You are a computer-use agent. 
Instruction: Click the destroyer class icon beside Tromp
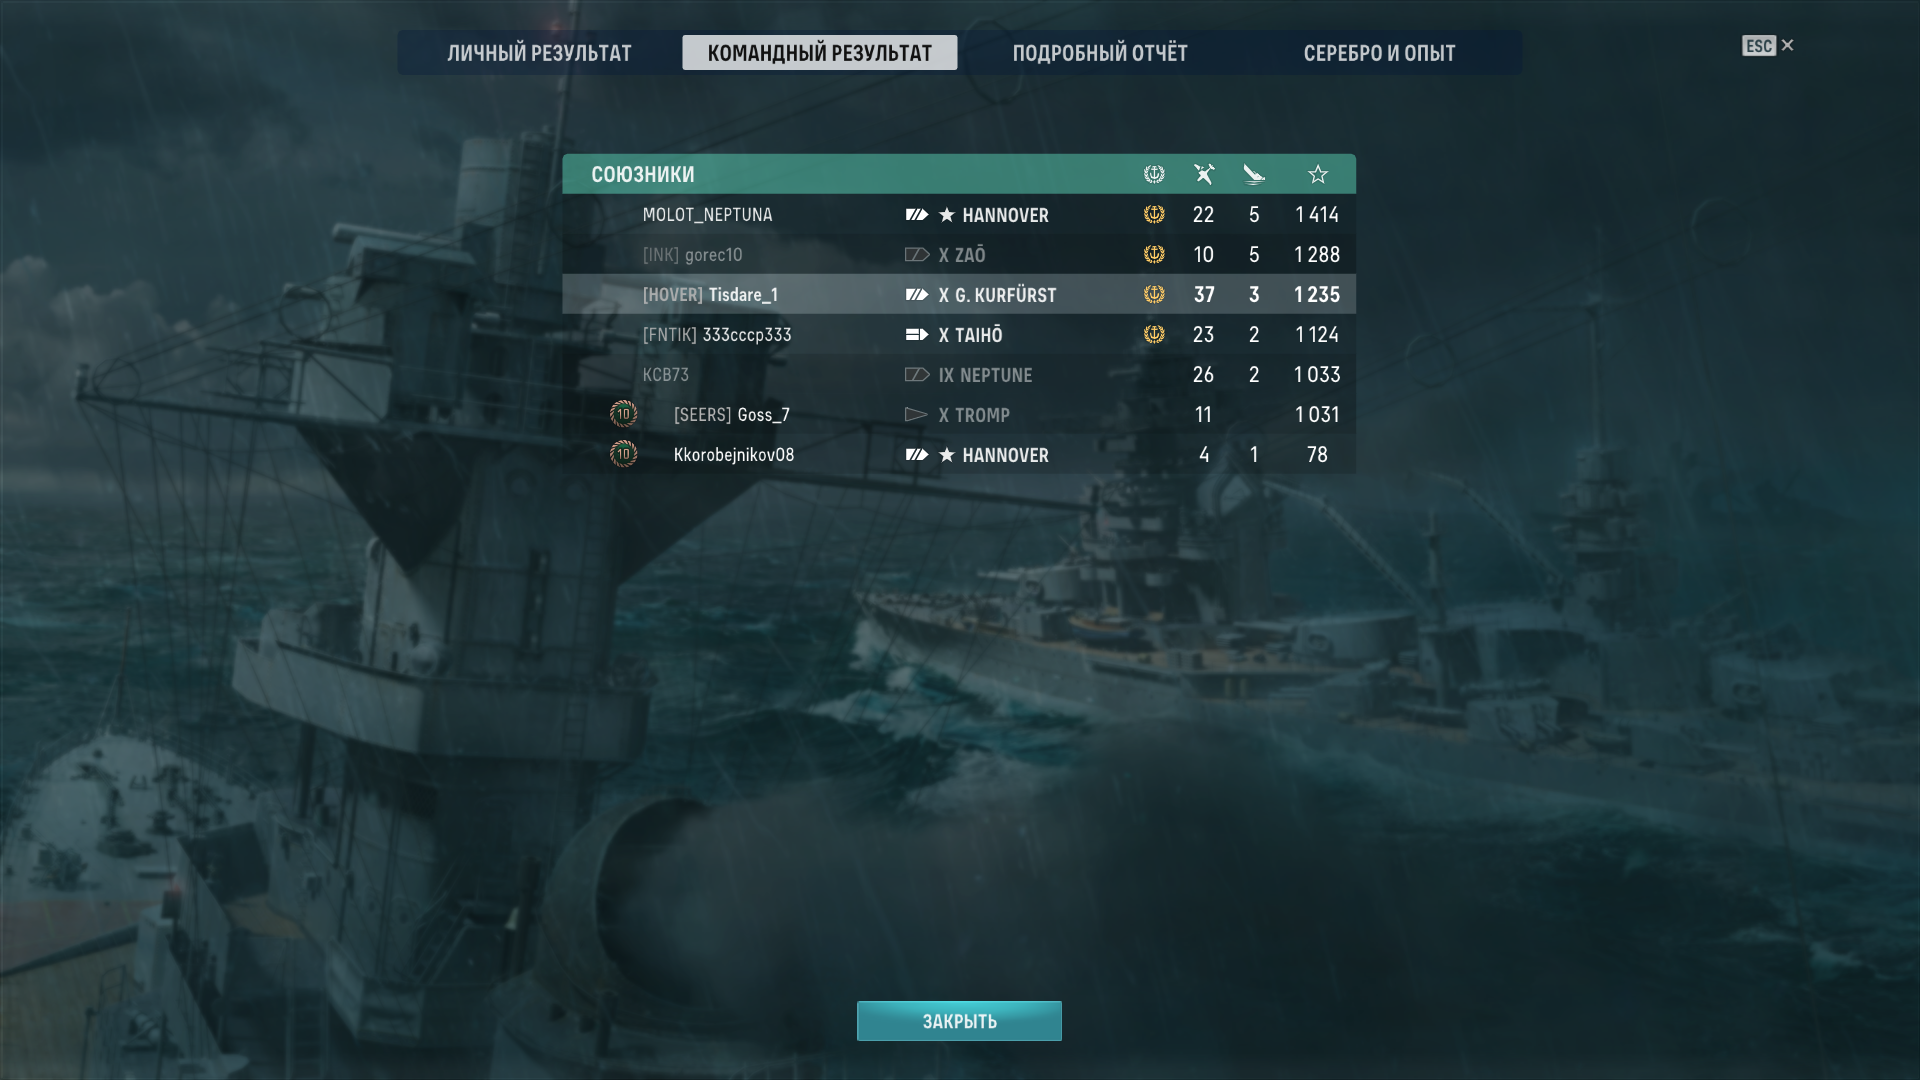click(917, 415)
